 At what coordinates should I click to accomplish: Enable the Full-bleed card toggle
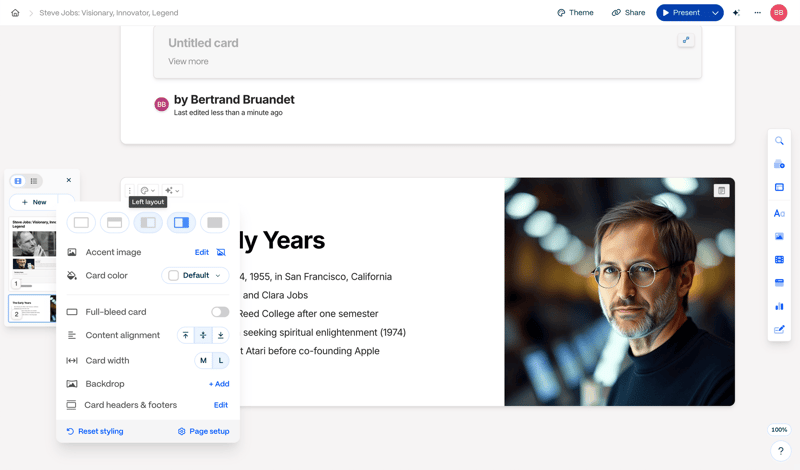tap(219, 312)
